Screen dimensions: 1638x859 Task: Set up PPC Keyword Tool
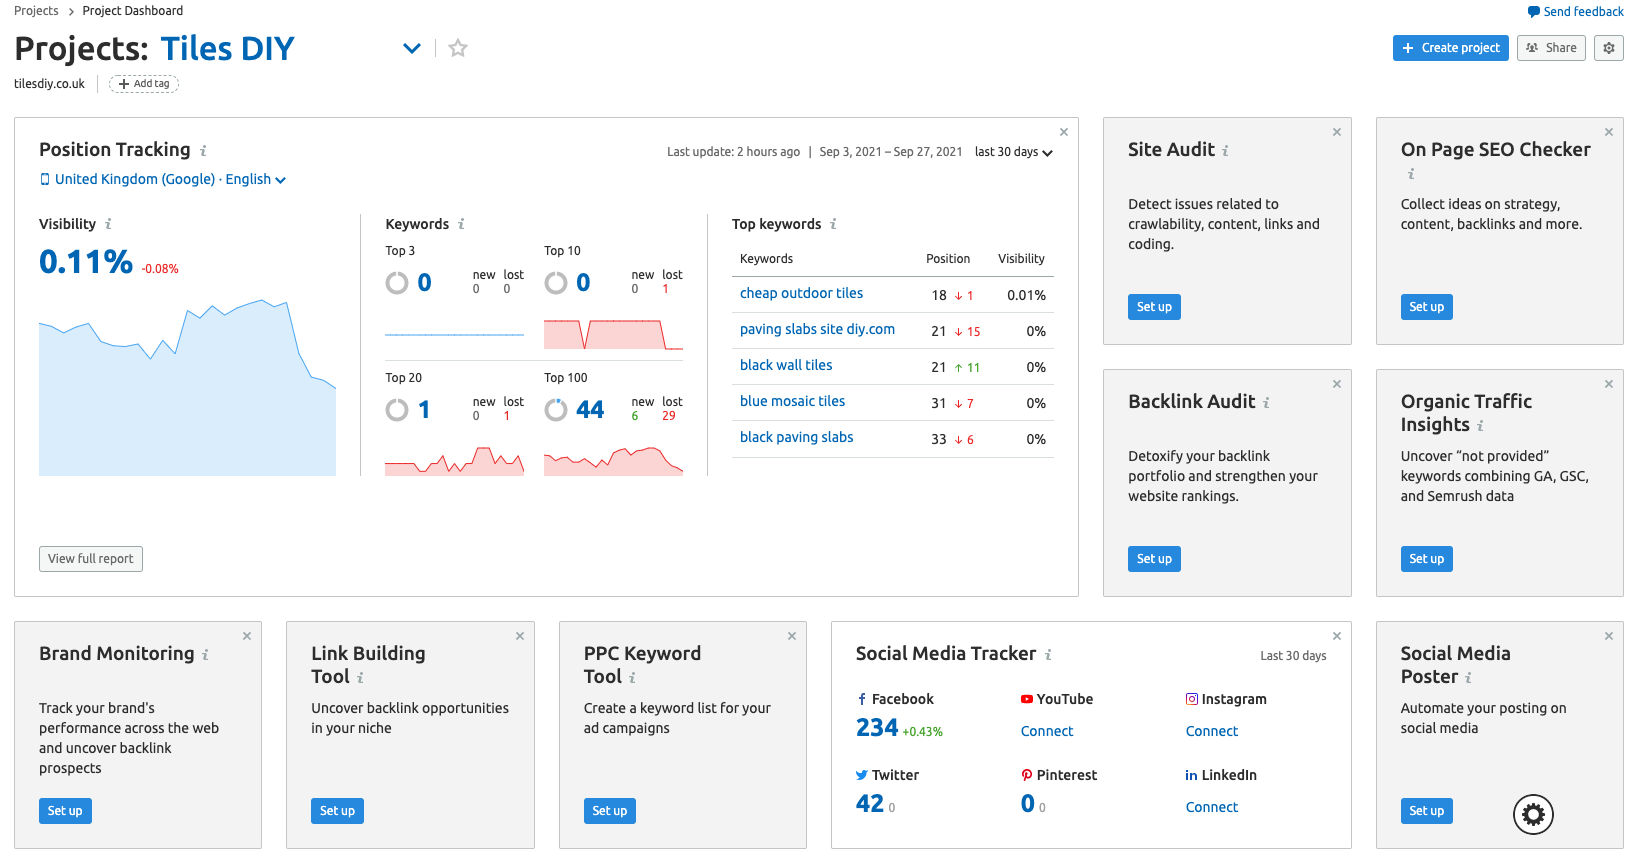point(610,811)
